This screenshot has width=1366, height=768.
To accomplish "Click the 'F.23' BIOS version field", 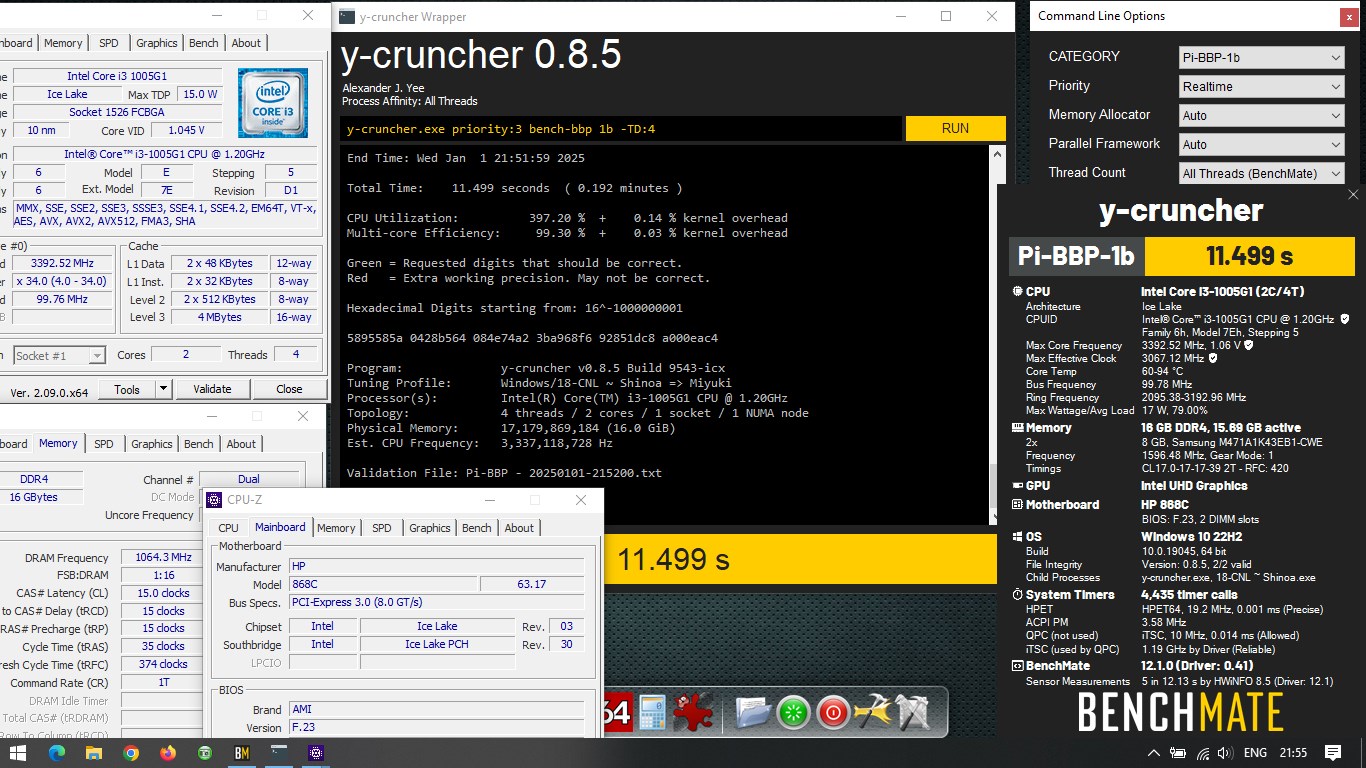I will coord(436,727).
